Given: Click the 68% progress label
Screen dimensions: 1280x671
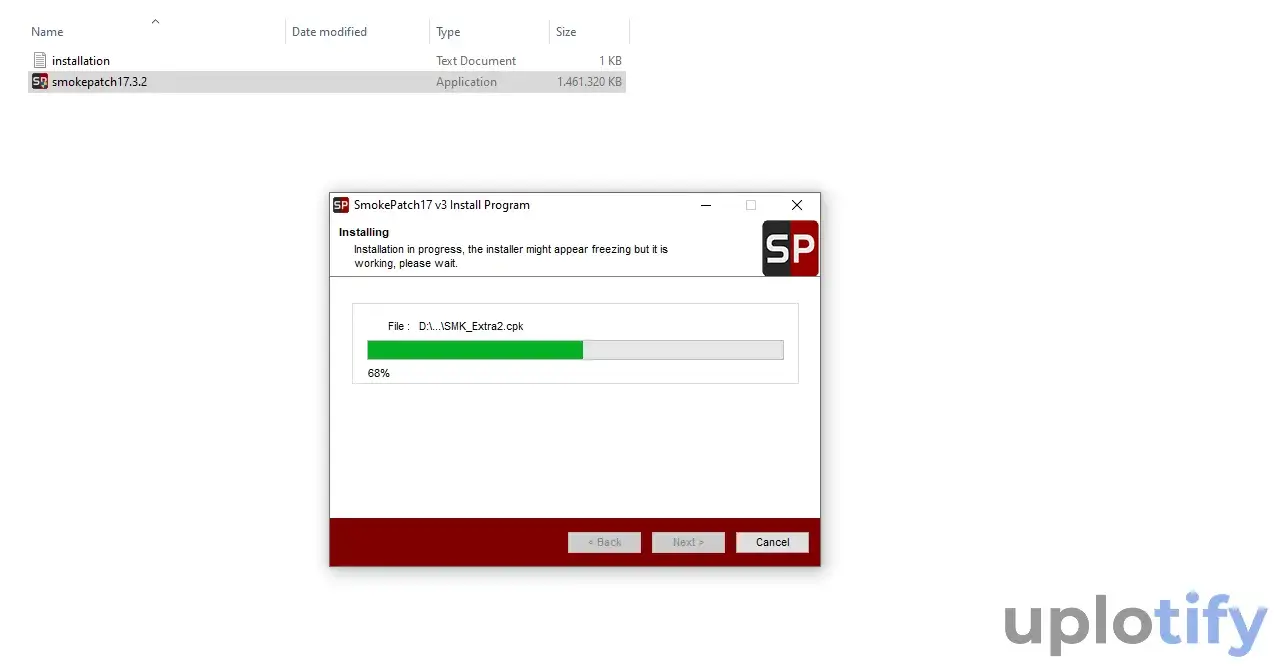Looking at the screenshot, I should click(x=378, y=373).
